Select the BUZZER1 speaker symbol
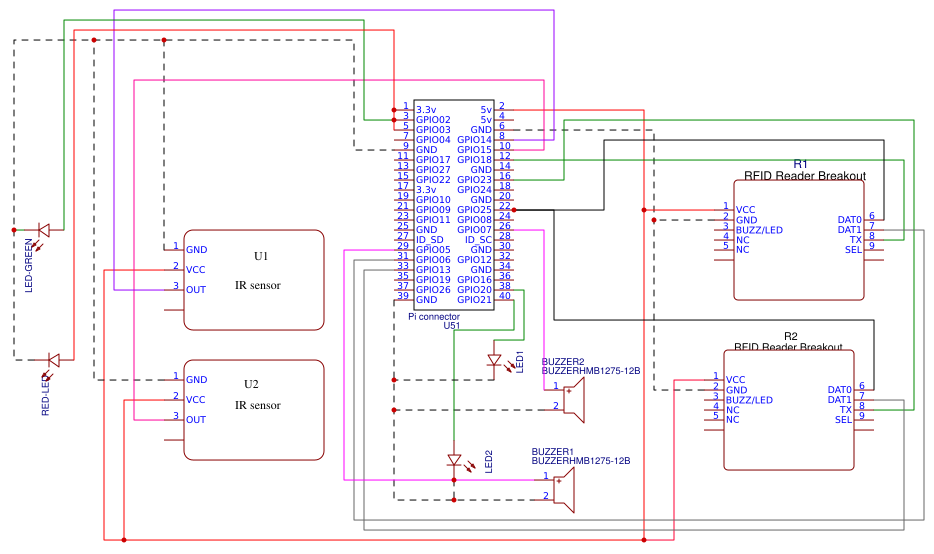Viewport: 934px width, 554px height. click(x=563, y=490)
